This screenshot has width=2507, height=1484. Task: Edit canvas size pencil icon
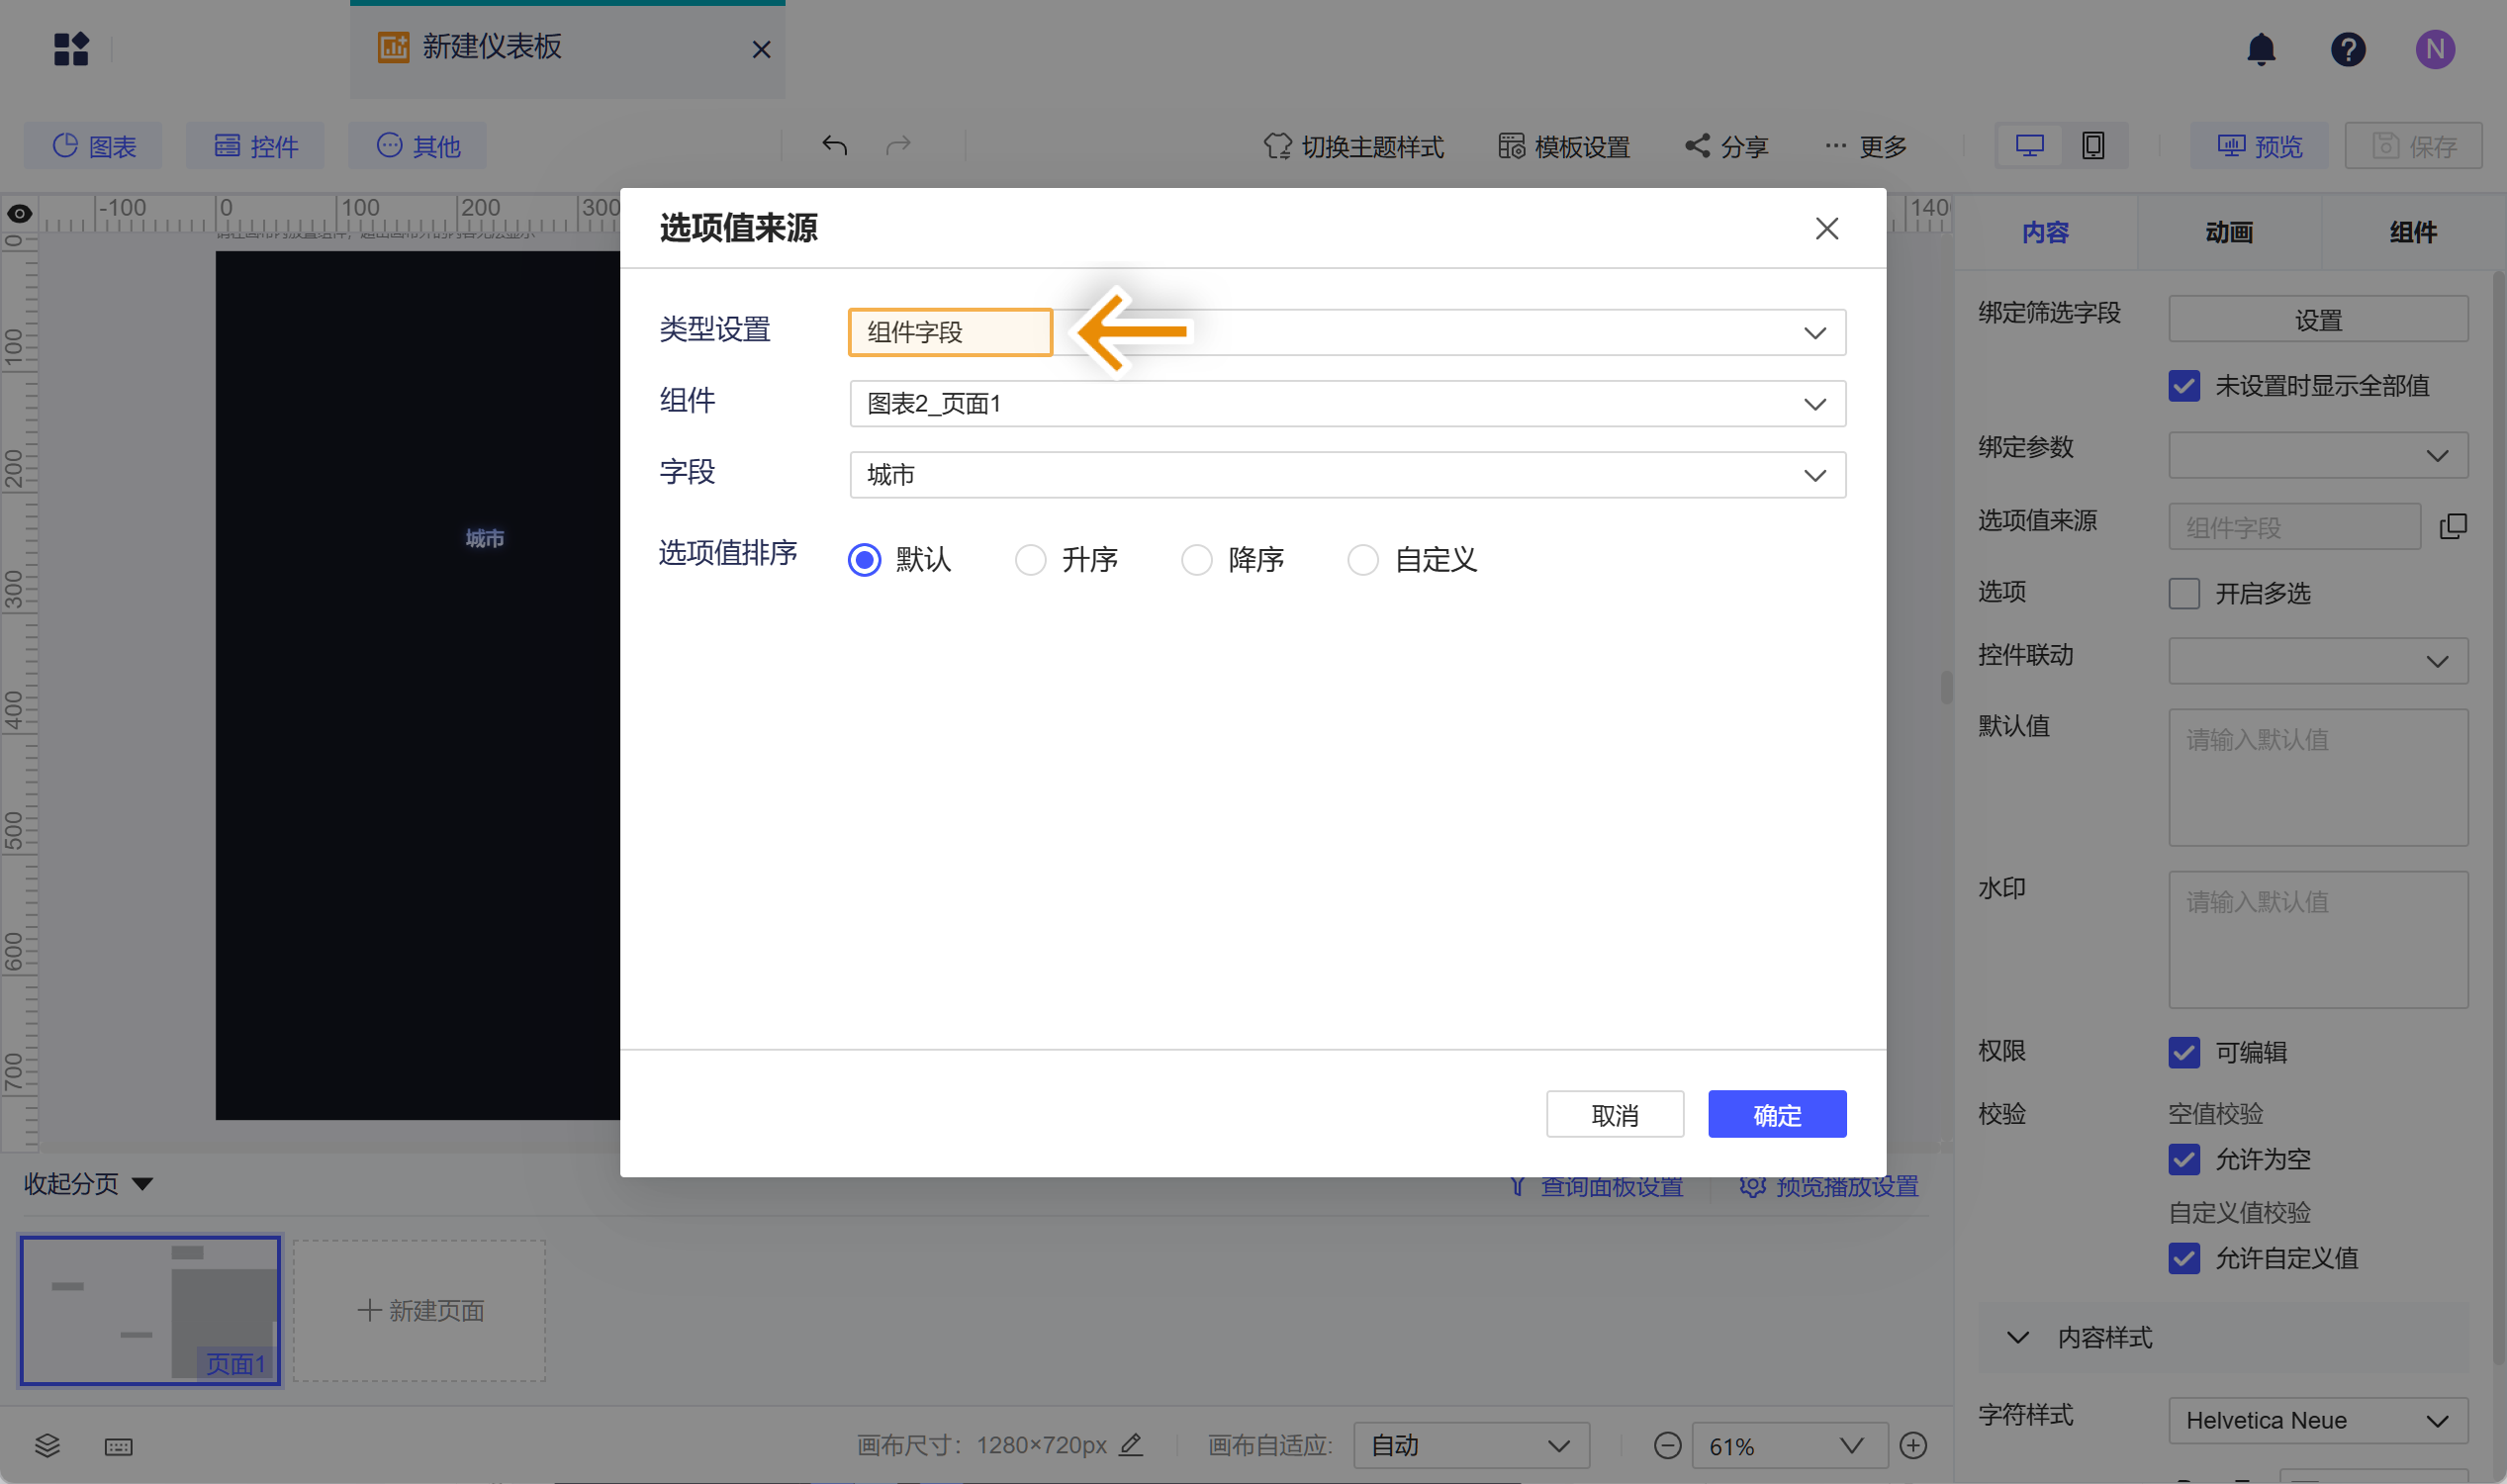point(1130,1445)
